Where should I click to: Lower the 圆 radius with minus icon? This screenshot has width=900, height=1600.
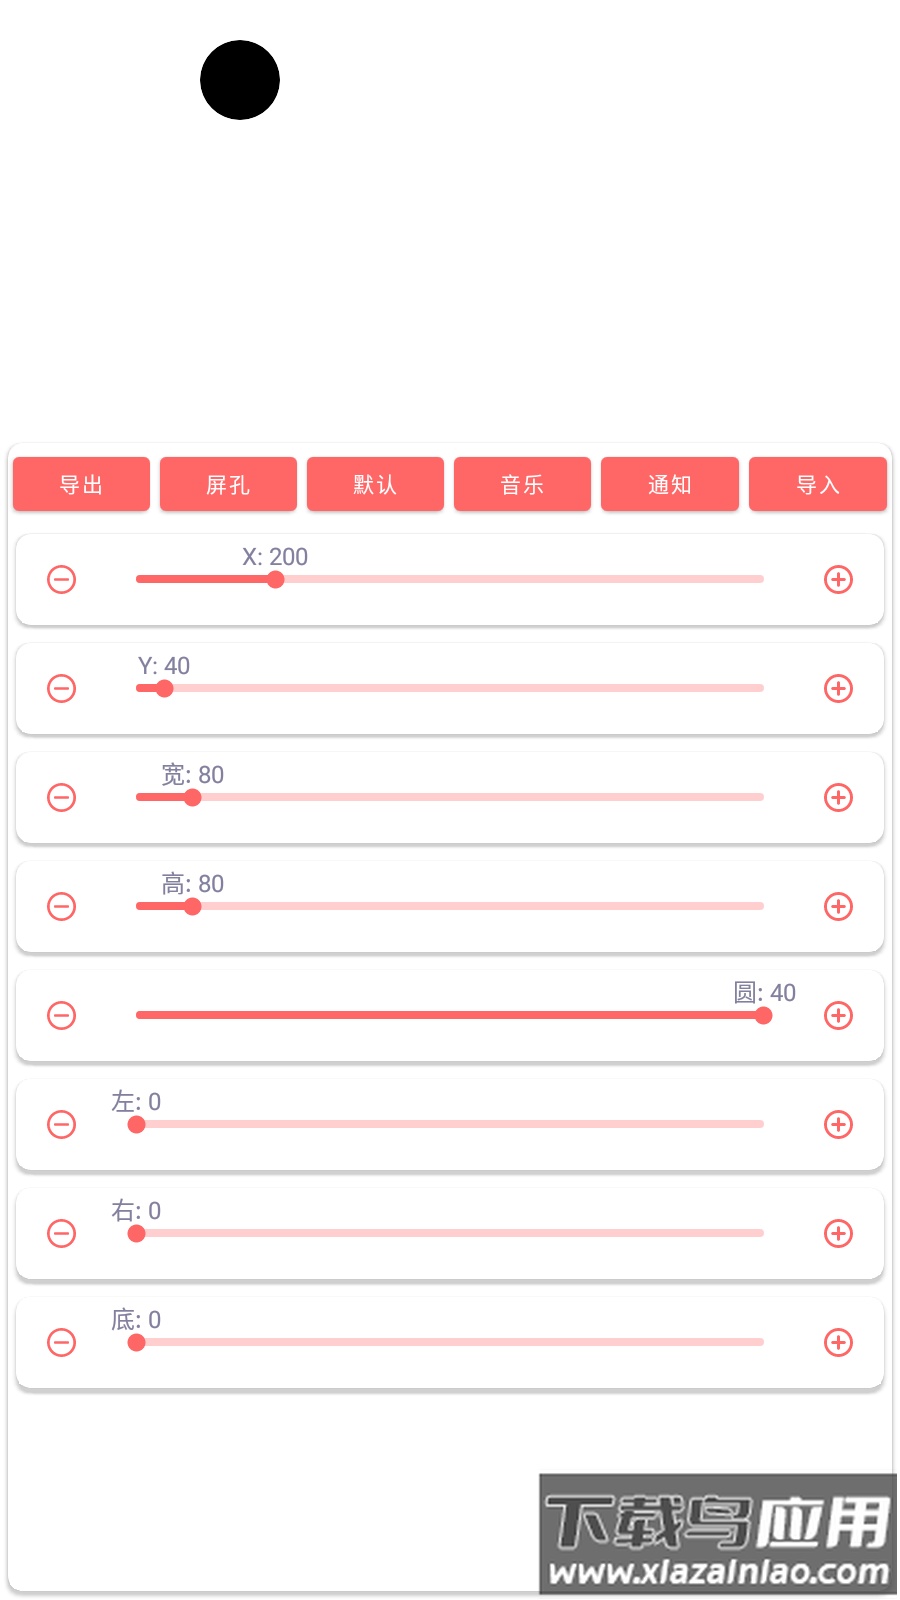point(62,1016)
